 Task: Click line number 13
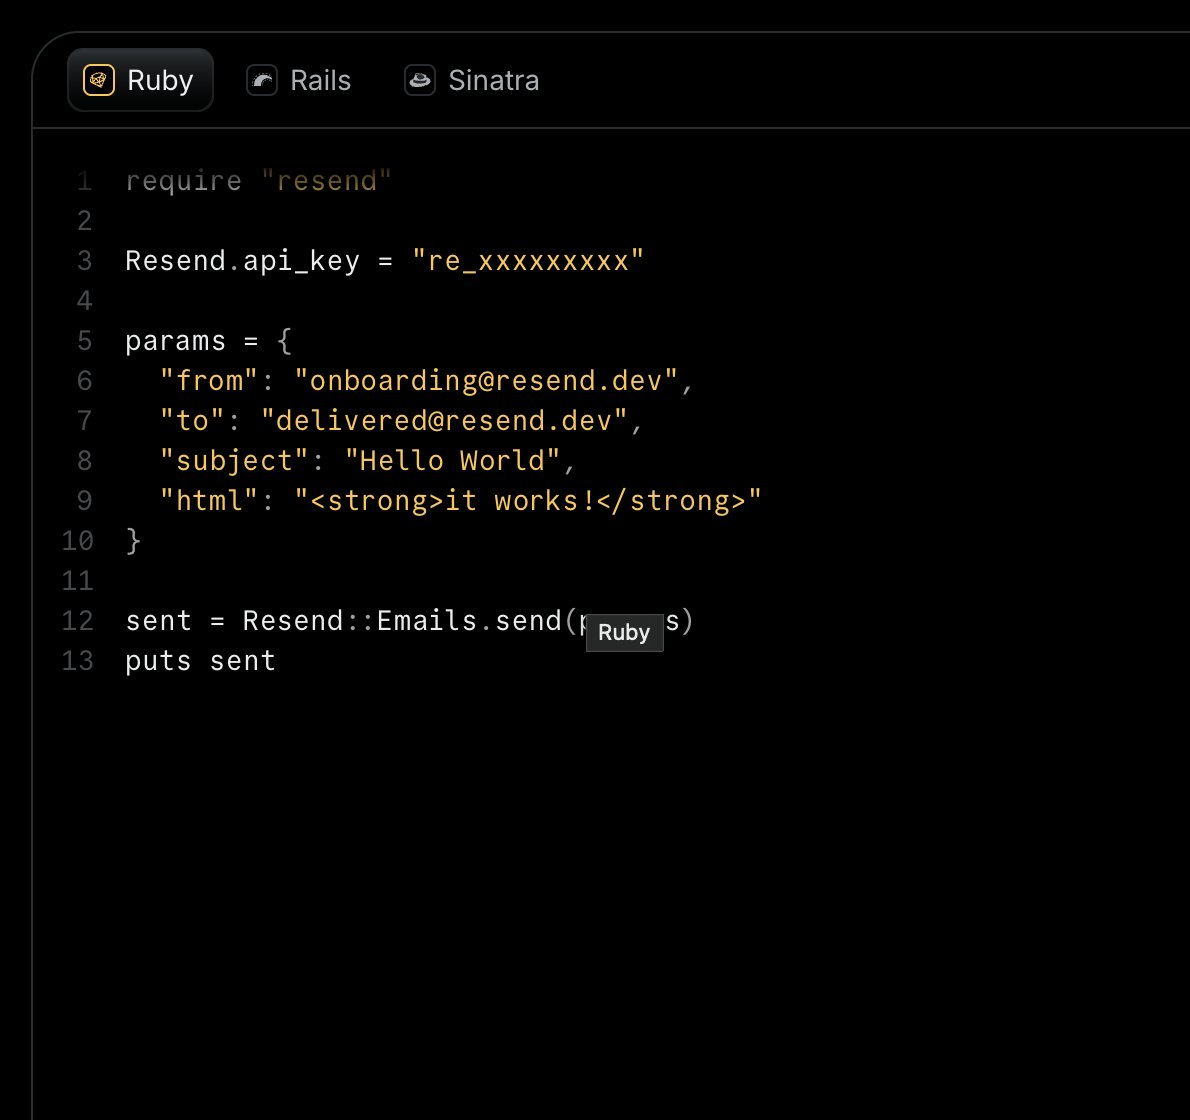coord(77,662)
